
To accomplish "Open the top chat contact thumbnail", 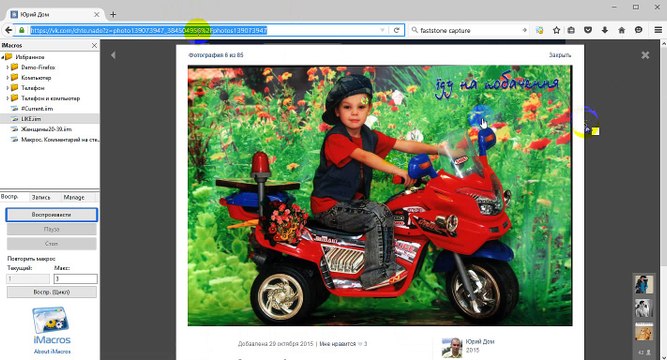I will [x=644, y=284].
